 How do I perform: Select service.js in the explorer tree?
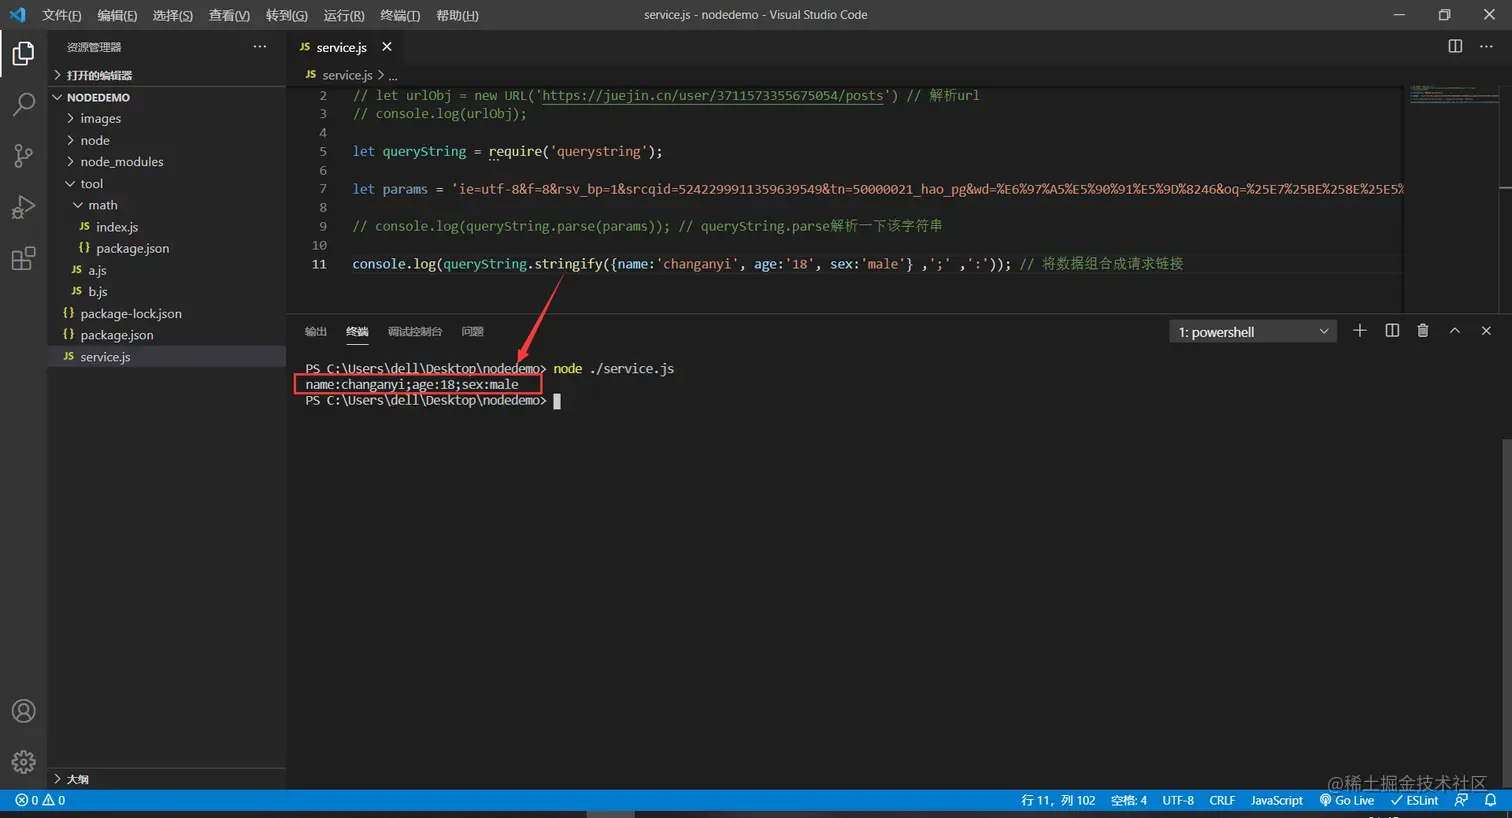[x=167, y=357]
